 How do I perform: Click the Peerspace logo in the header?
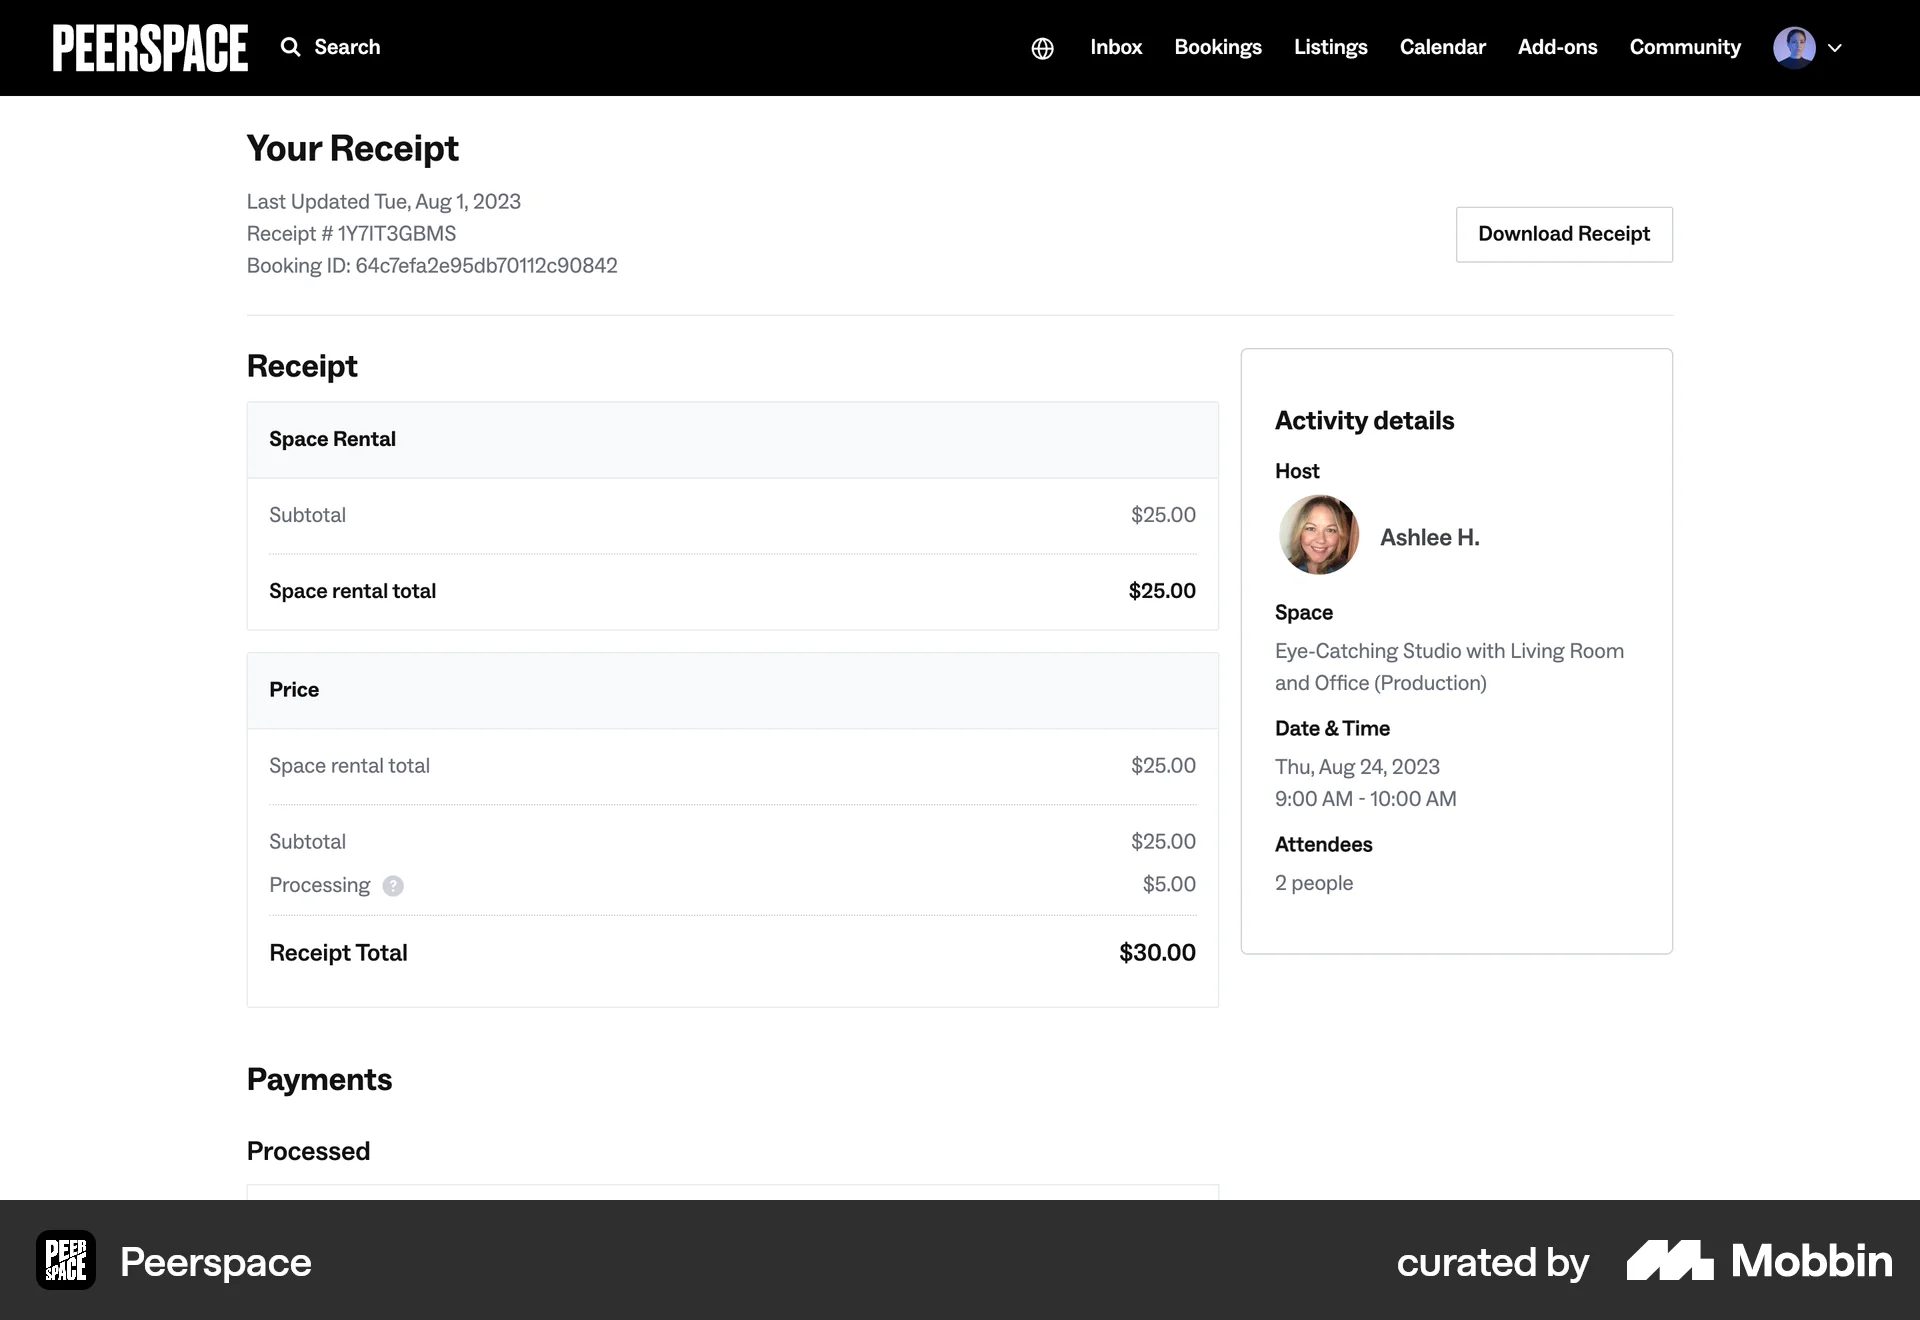pos(150,47)
